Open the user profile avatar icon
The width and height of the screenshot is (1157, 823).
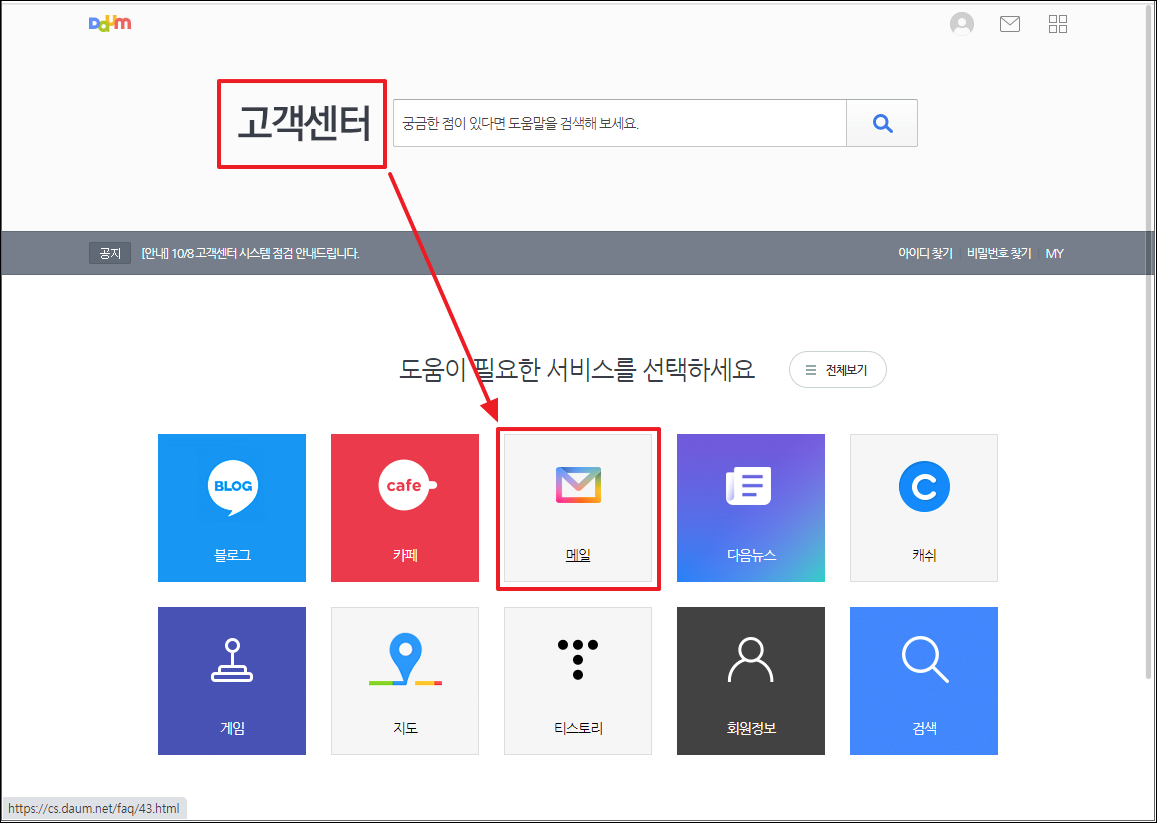(961, 24)
